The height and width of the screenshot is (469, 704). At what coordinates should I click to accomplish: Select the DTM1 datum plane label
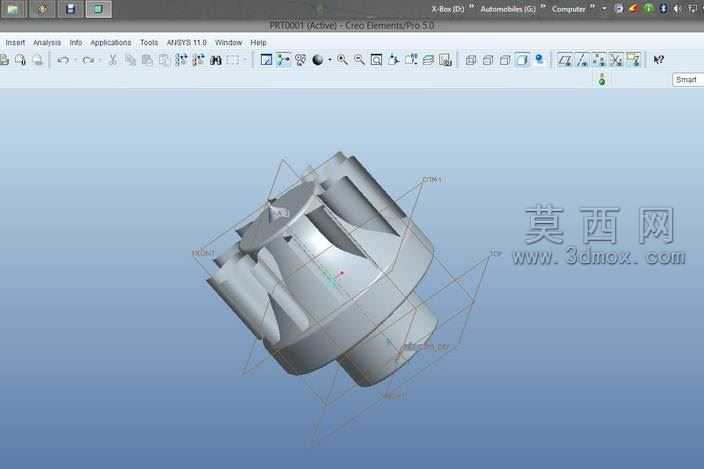pos(431,180)
